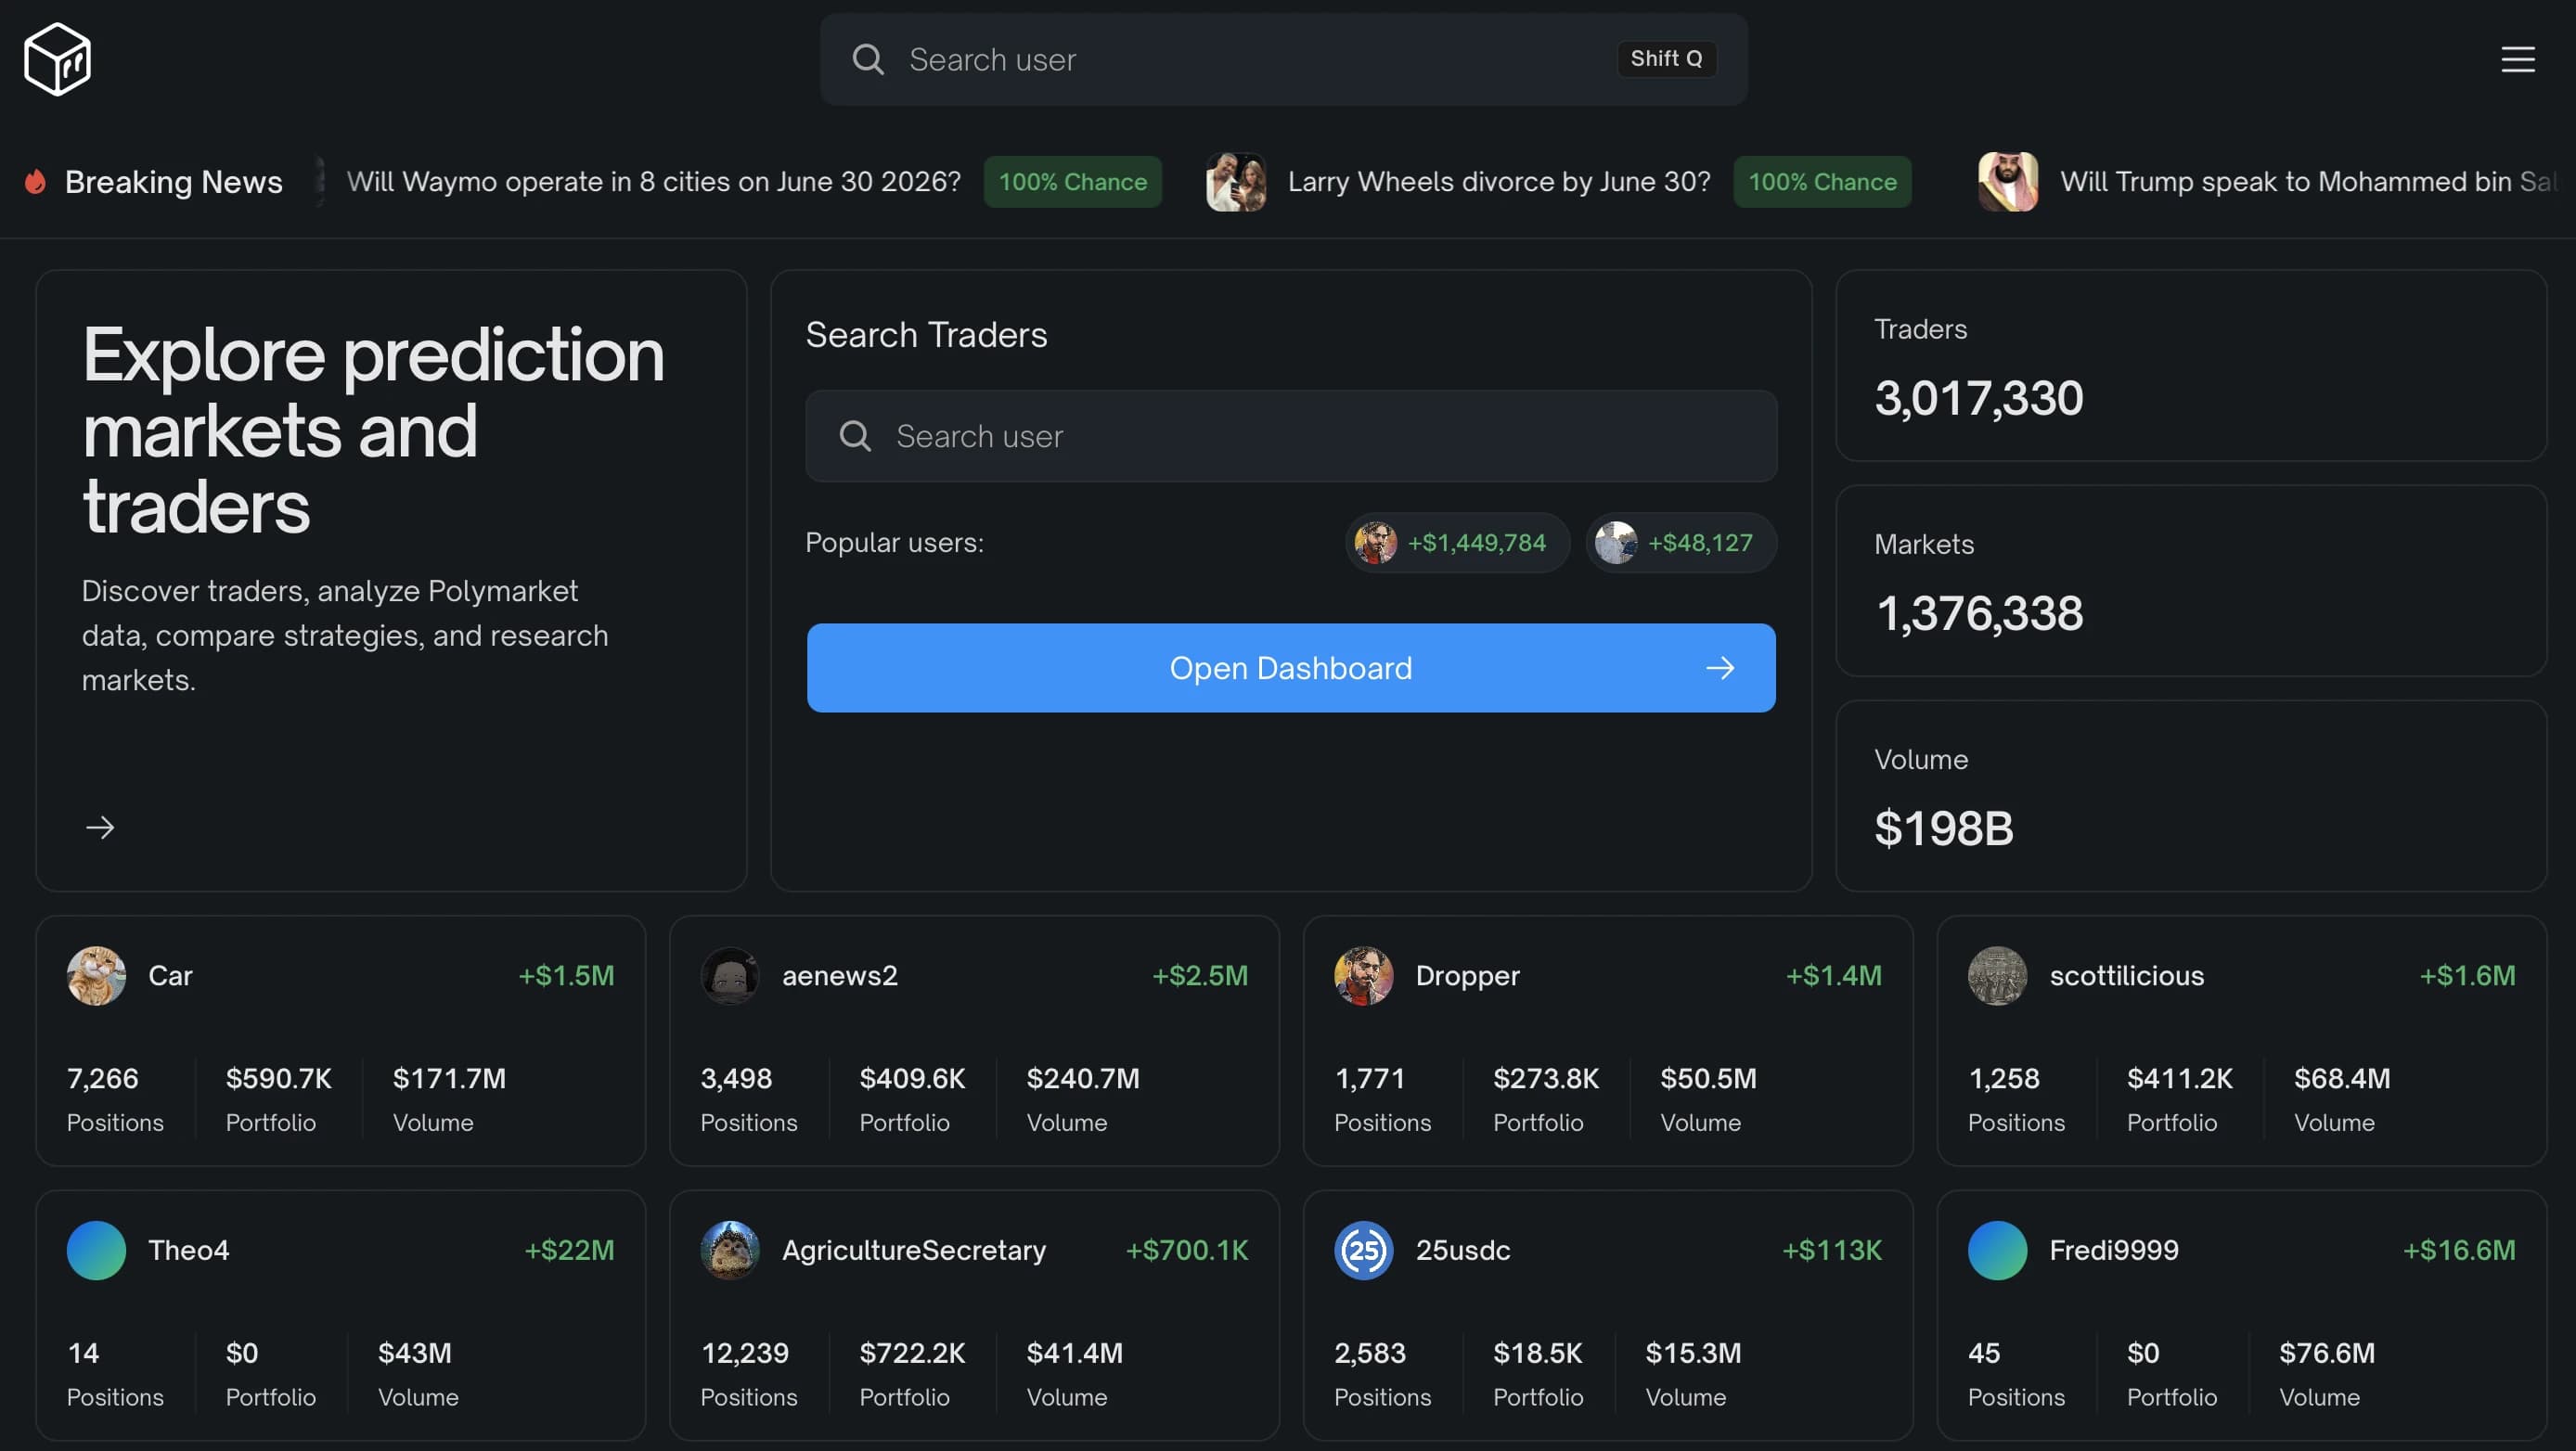Image resolution: width=2576 pixels, height=1451 pixels.
Task: Click aenews2's avatar
Action: point(730,975)
